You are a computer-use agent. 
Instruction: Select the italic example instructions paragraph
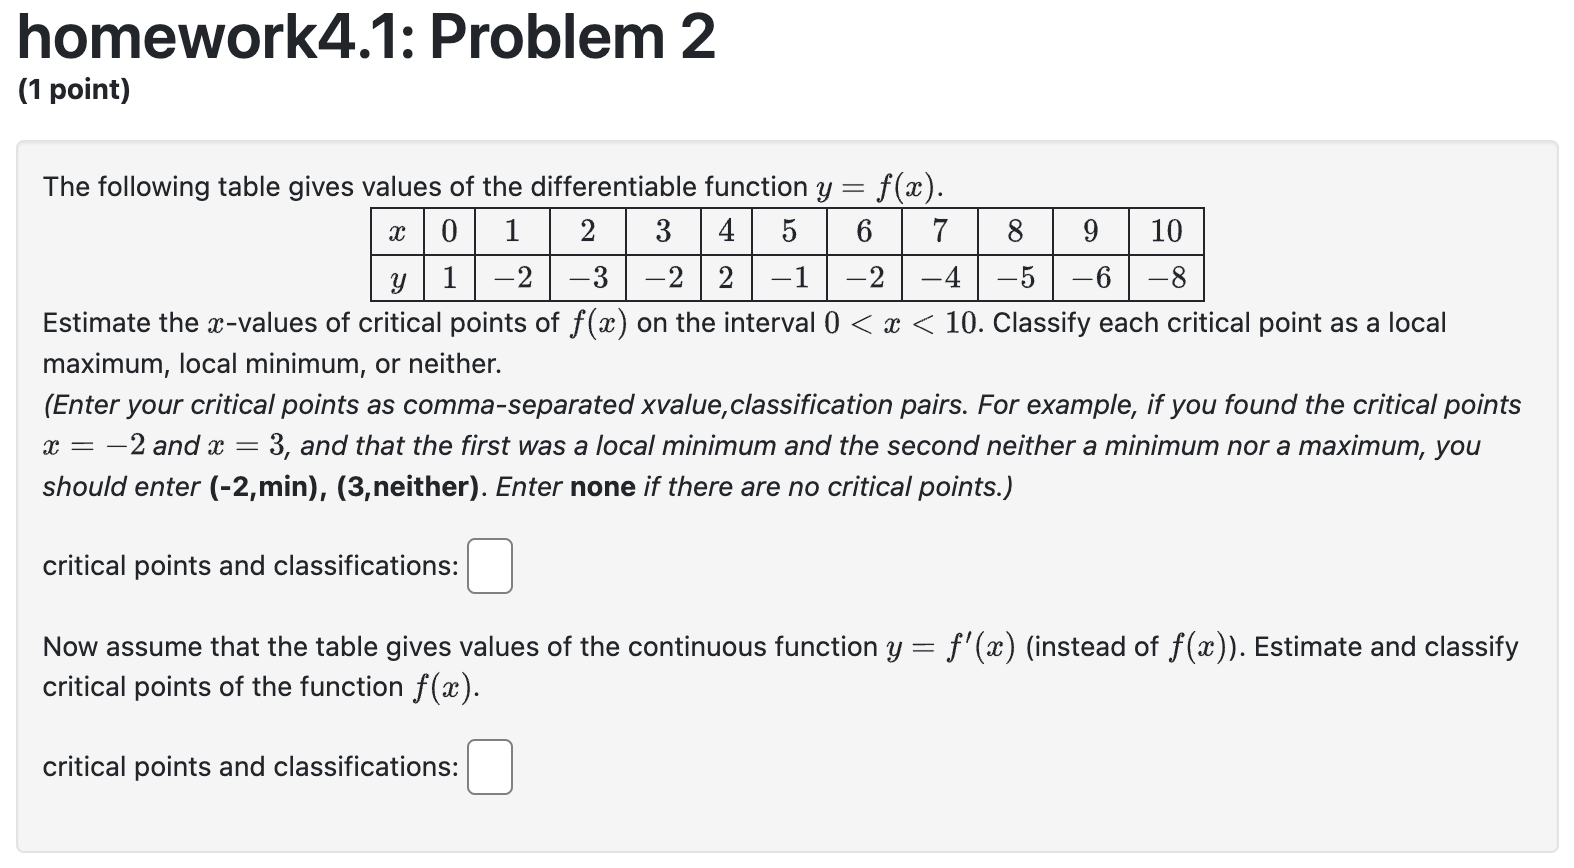780,445
